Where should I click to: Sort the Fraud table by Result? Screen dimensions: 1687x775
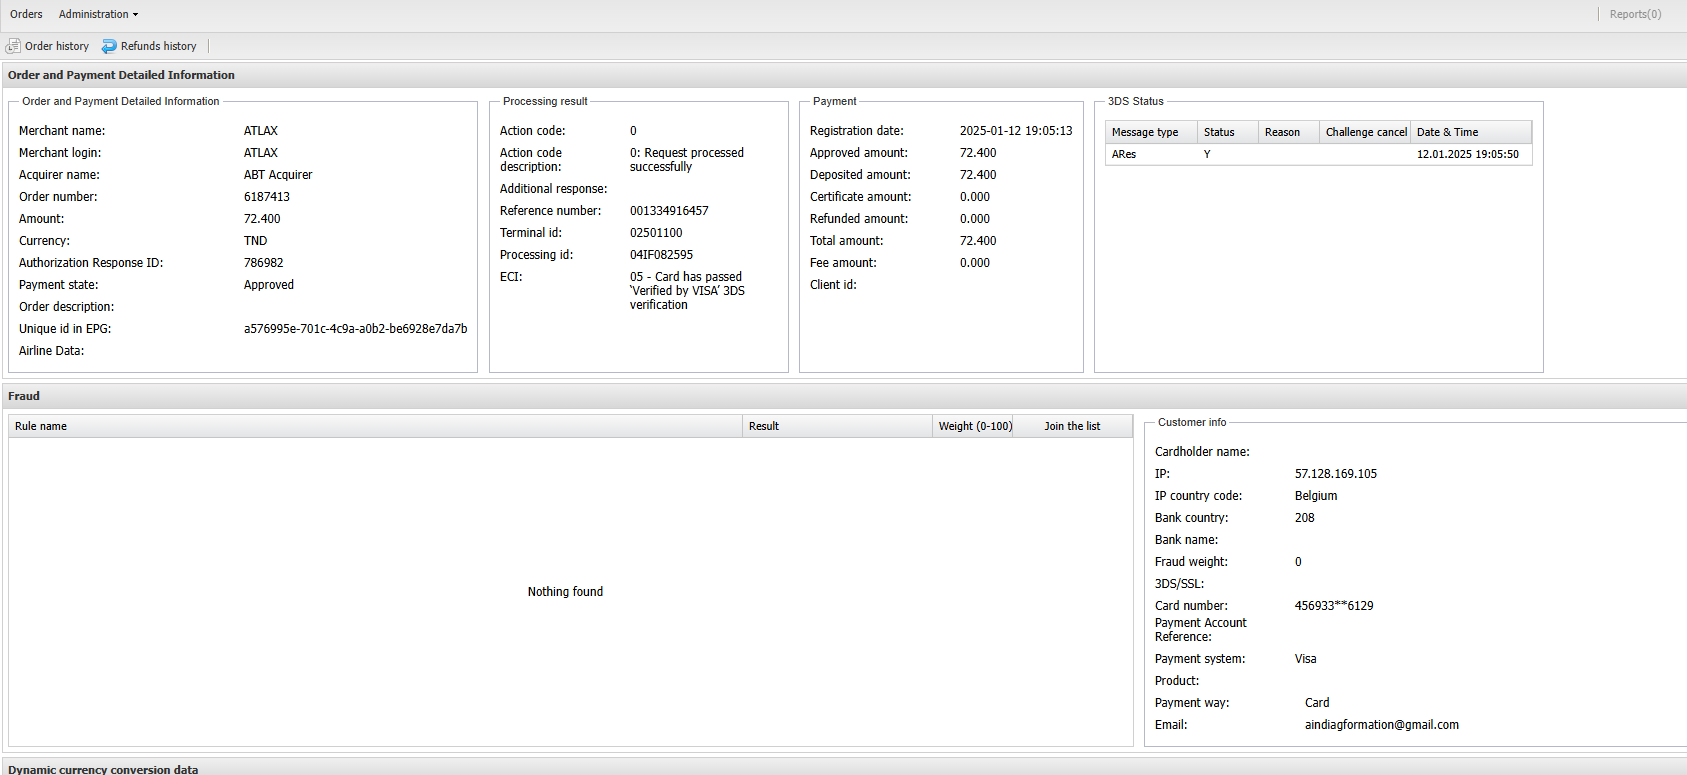pyautogui.click(x=764, y=426)
